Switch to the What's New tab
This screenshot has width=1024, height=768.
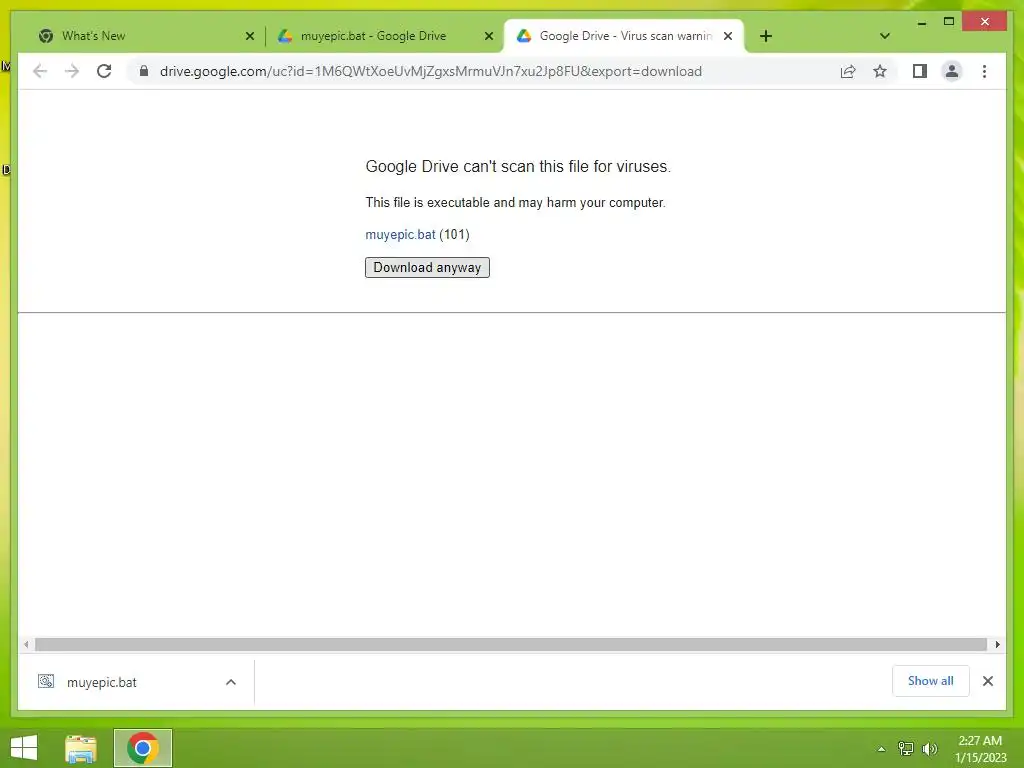[146, 36]
